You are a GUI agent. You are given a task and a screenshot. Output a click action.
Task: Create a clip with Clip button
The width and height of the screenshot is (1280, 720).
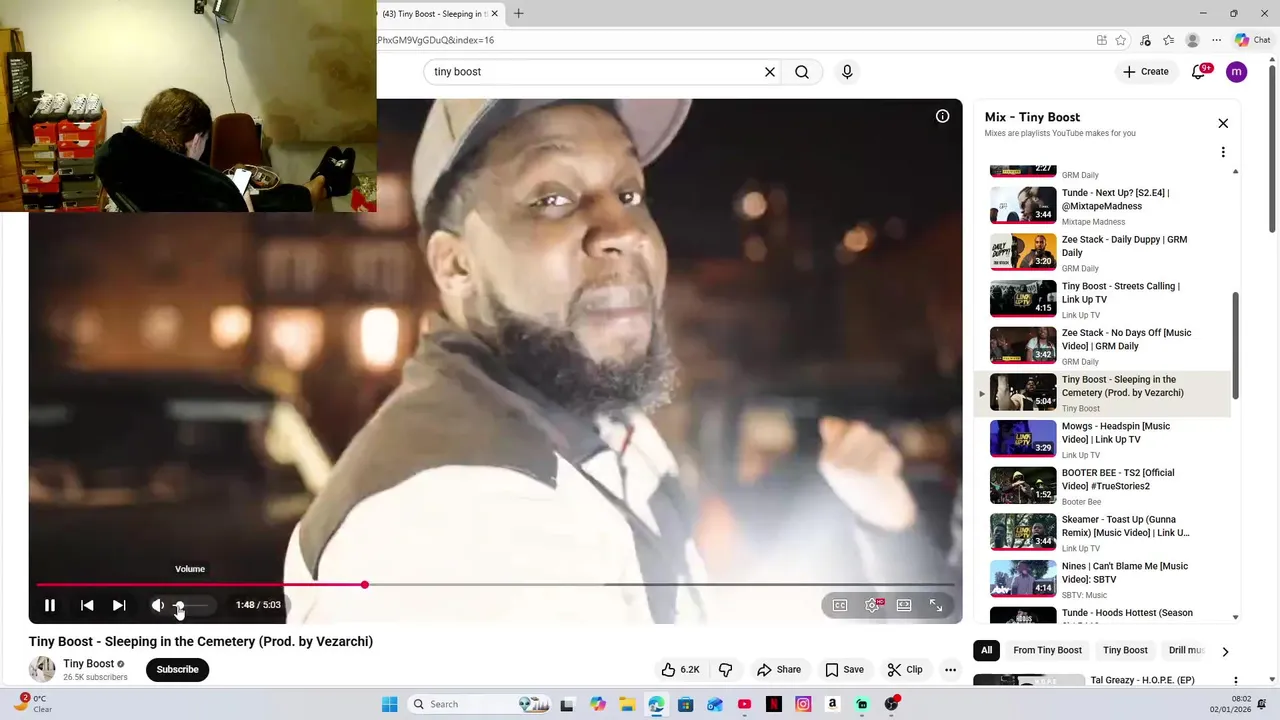tap(905, 670)
